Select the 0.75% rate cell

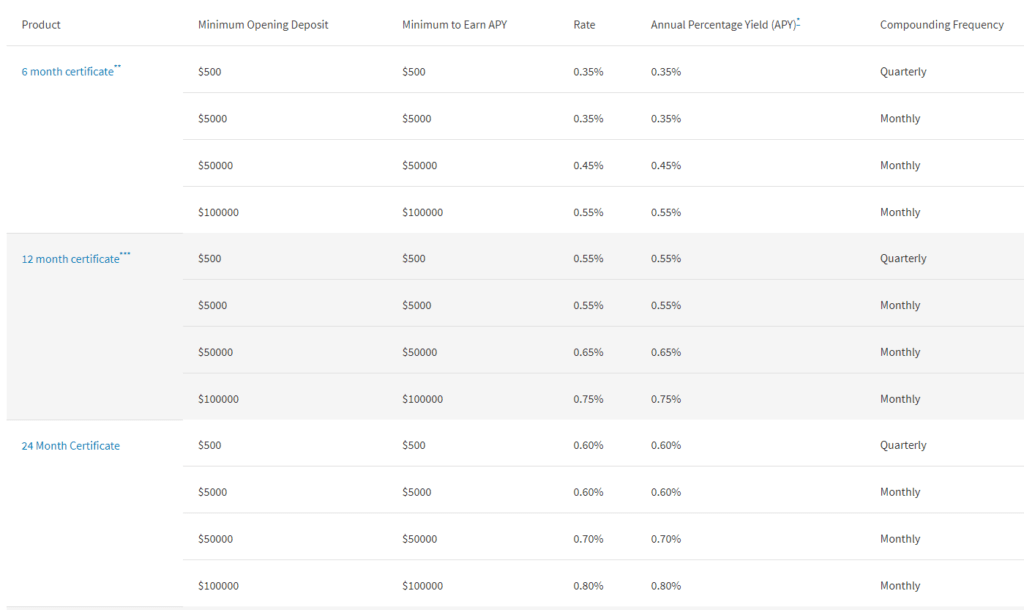pos(588,399)
